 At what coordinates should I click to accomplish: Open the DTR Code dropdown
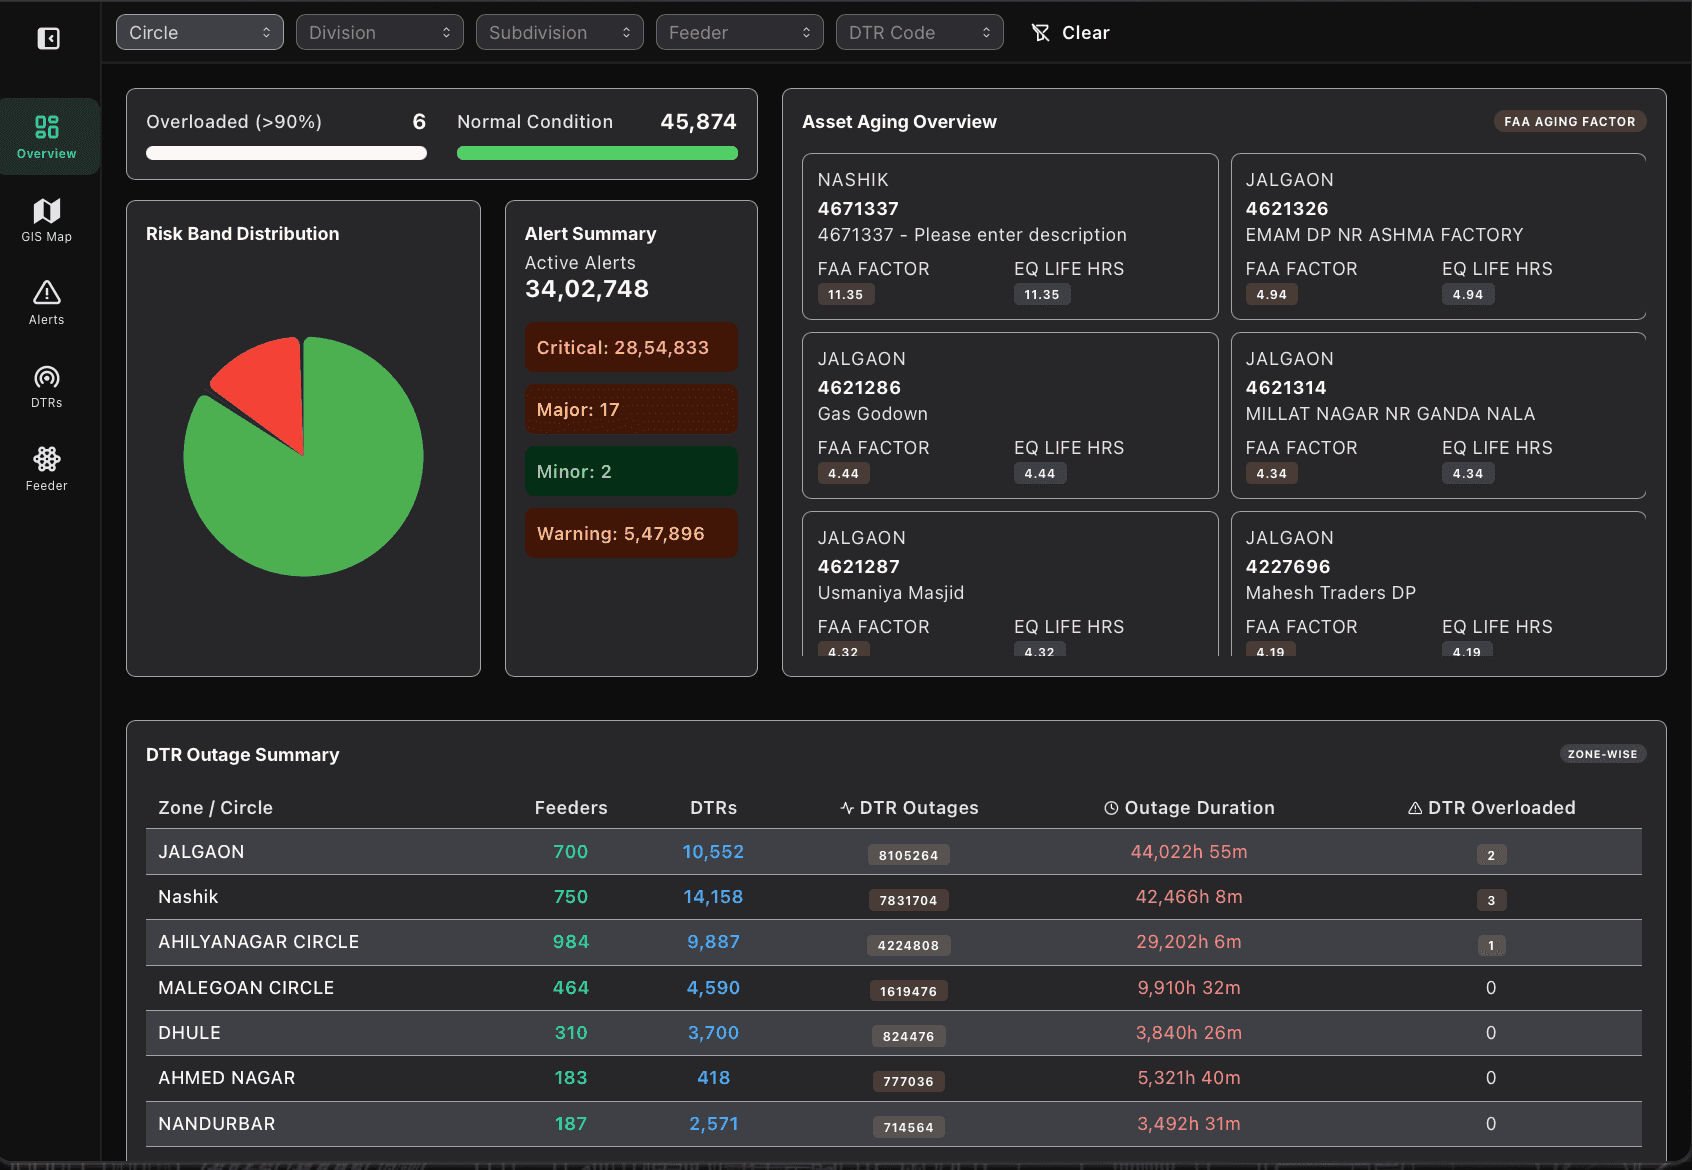(x=920, y=32)
